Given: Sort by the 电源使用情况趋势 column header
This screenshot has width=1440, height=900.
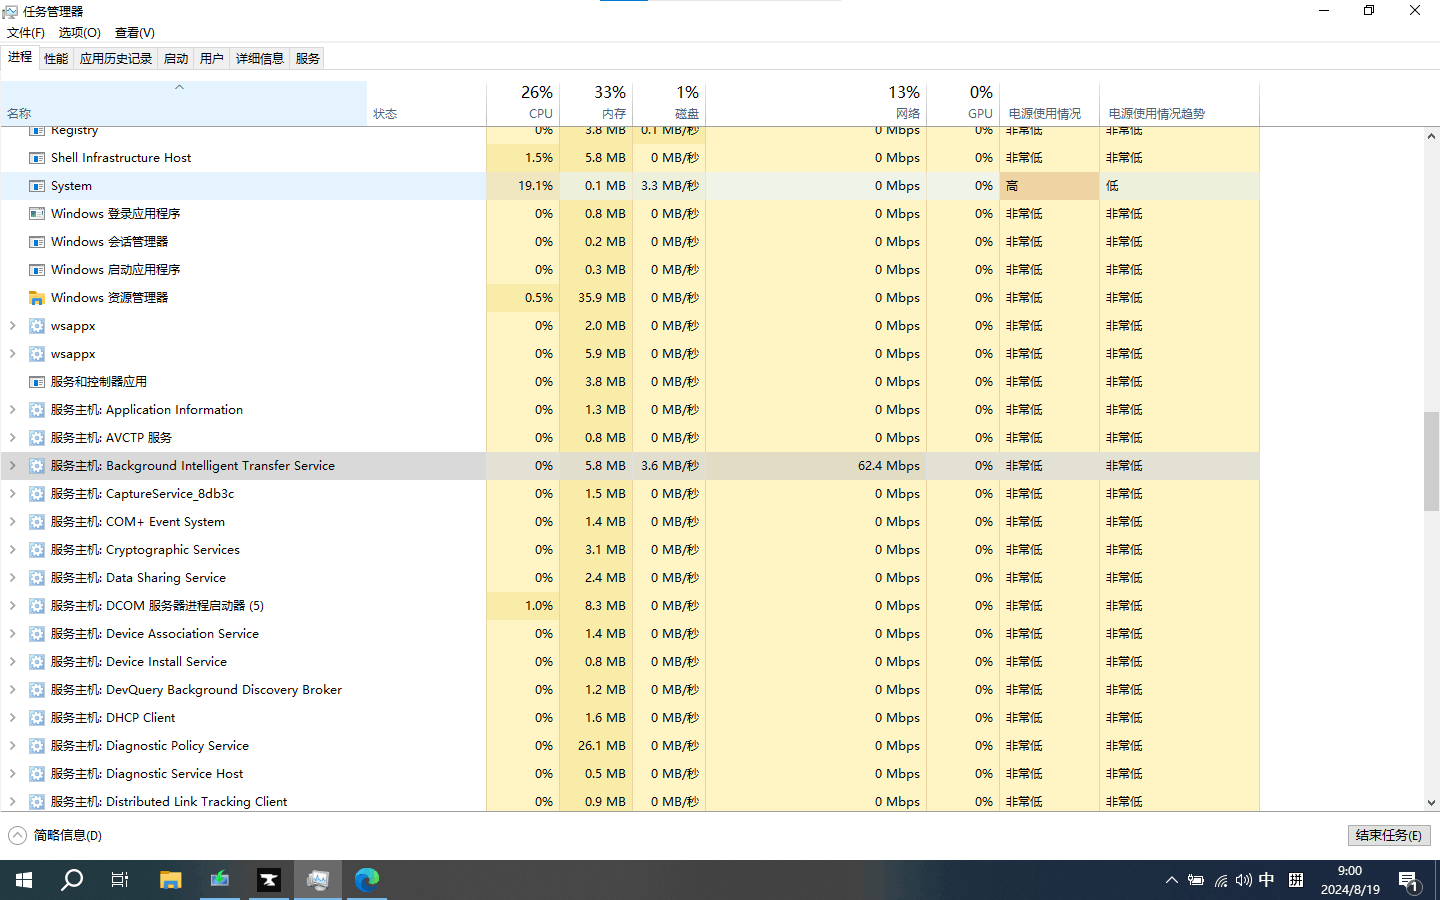Looking at the screenshot, I should point(1179,103).
